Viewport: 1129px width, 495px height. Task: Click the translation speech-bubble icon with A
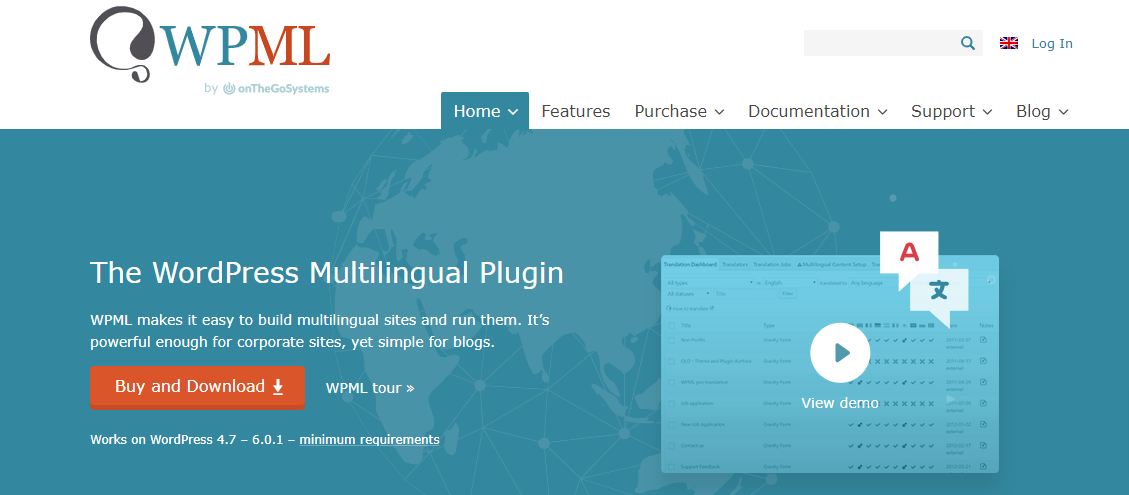coord(909,254)
